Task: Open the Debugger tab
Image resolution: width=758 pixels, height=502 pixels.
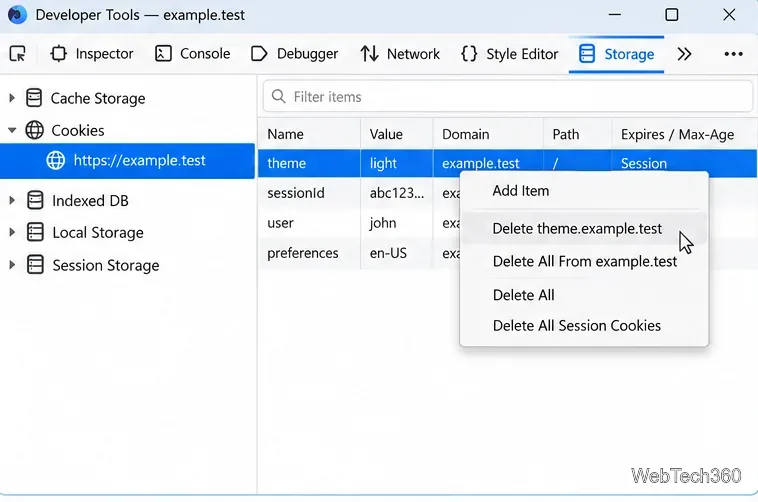Action: 294,54
